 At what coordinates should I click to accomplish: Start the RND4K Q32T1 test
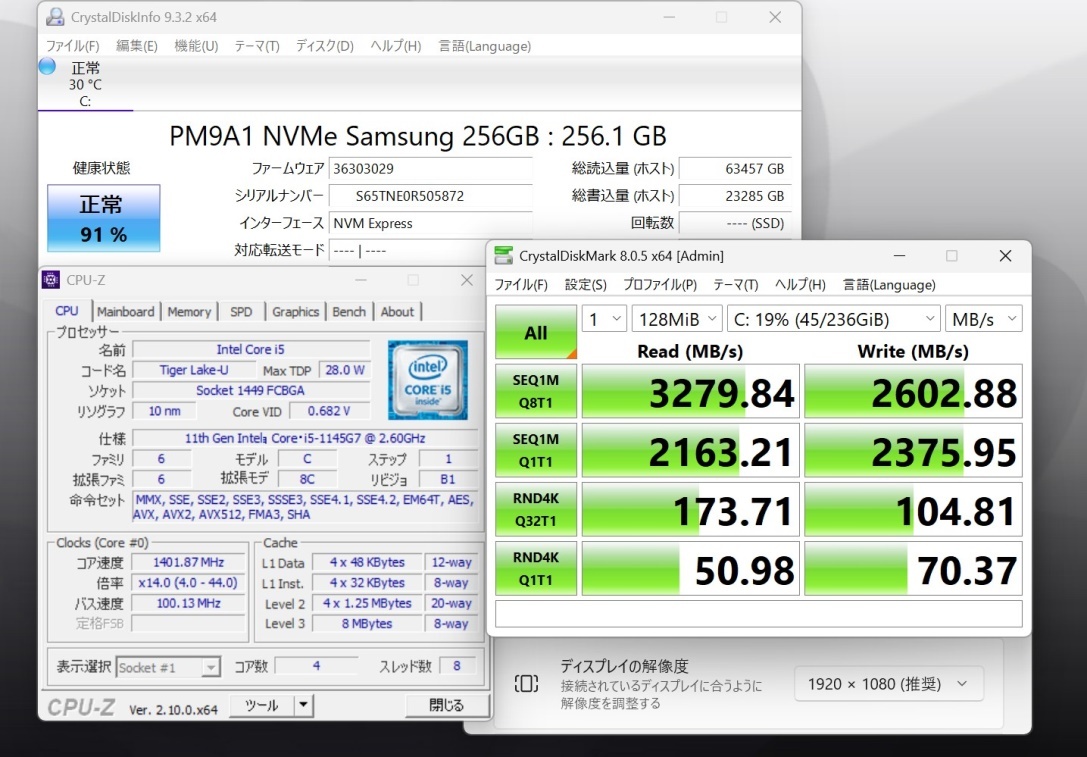coord(536,510)
